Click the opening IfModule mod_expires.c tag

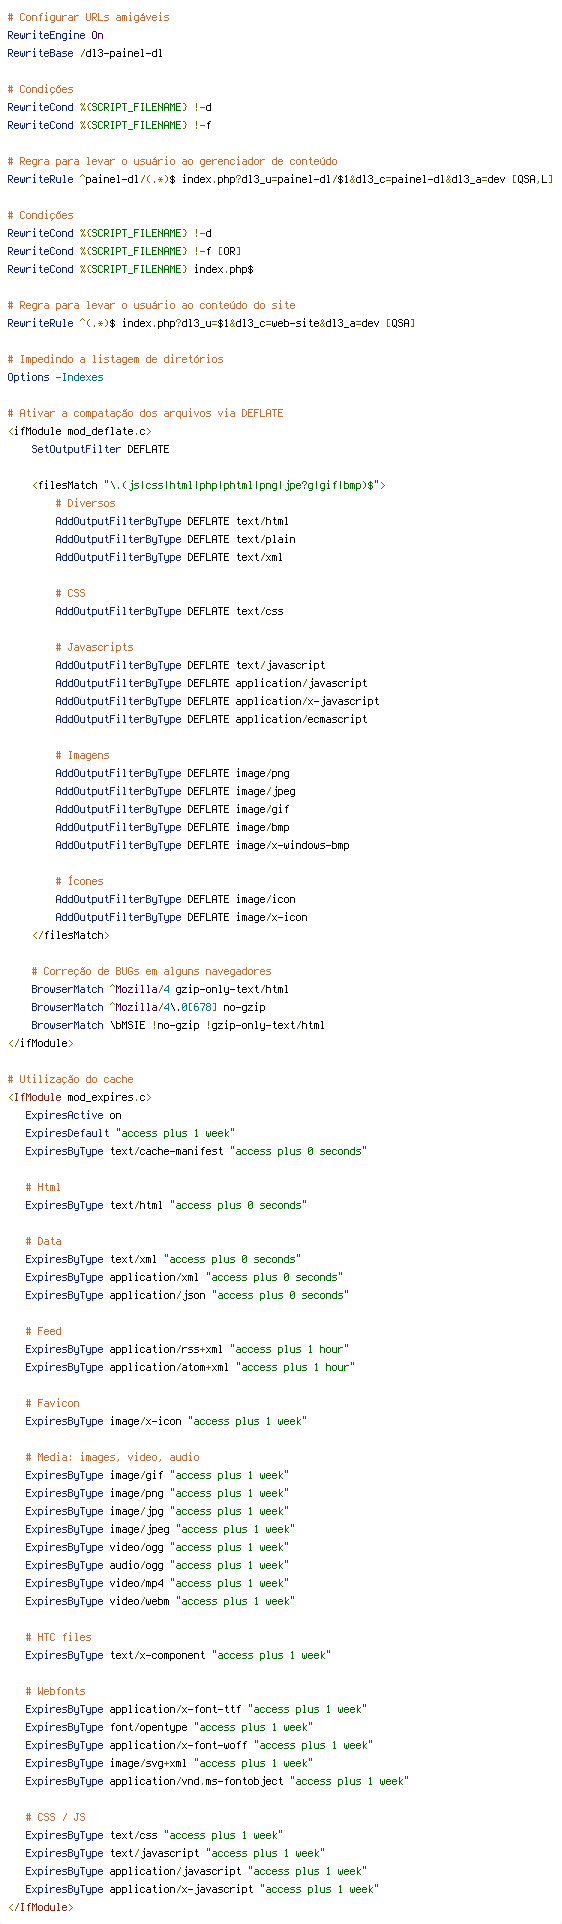pos(79,1097)
